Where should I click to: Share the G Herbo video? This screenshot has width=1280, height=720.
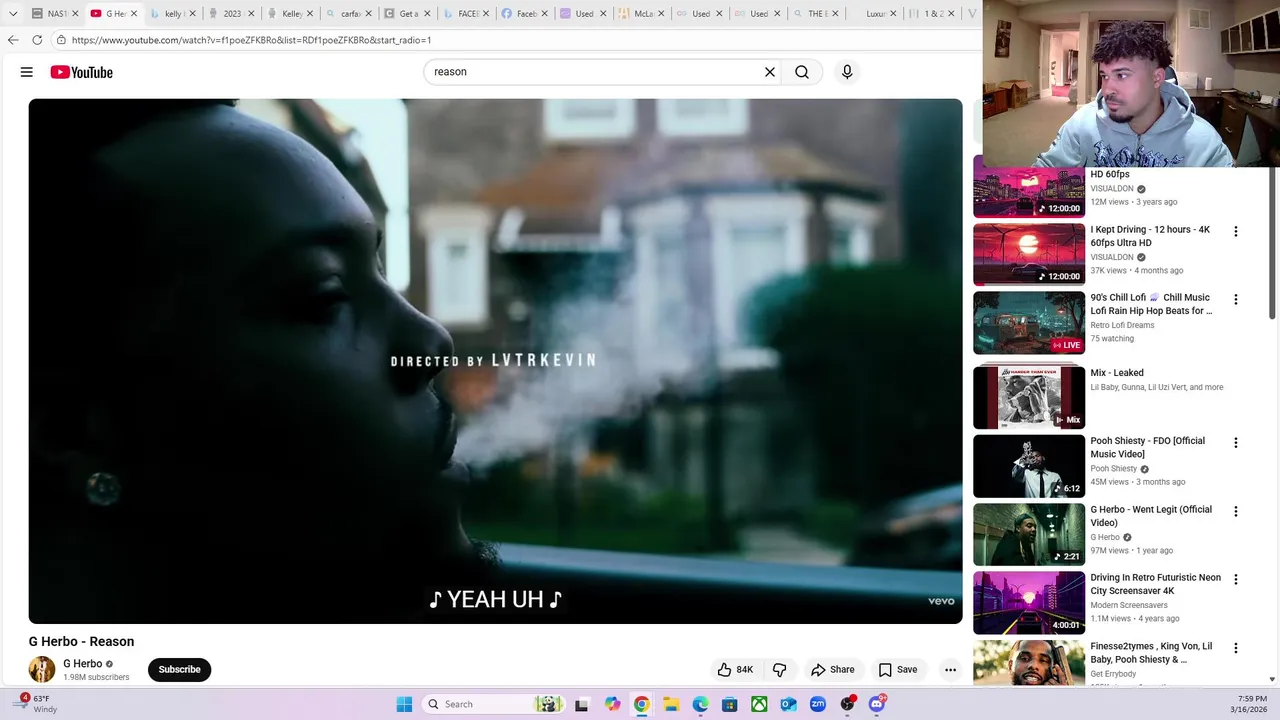[x=833, y=670]
